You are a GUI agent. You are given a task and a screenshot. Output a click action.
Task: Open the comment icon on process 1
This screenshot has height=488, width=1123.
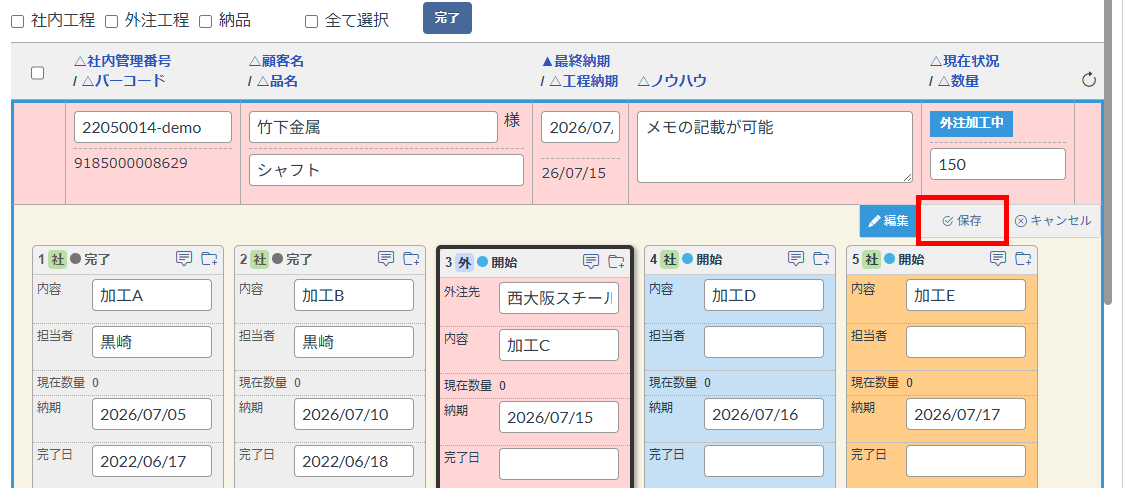(x=184, y=258)
